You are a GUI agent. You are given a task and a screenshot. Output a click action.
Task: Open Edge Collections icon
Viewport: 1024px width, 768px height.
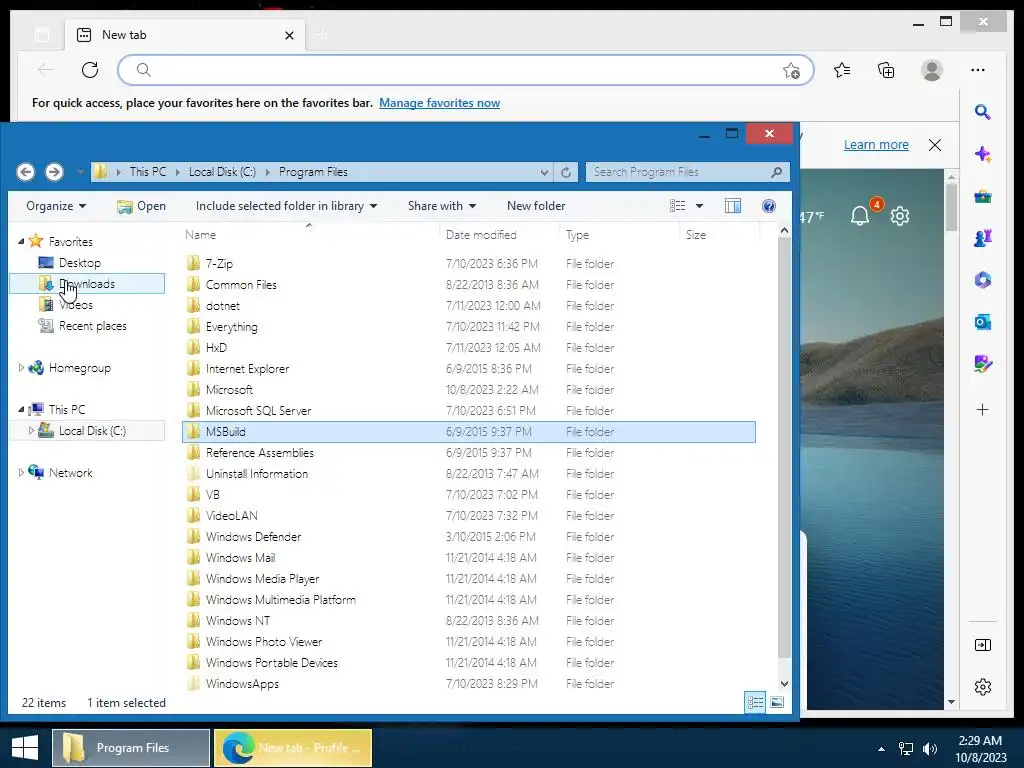(x=886, y=70)
